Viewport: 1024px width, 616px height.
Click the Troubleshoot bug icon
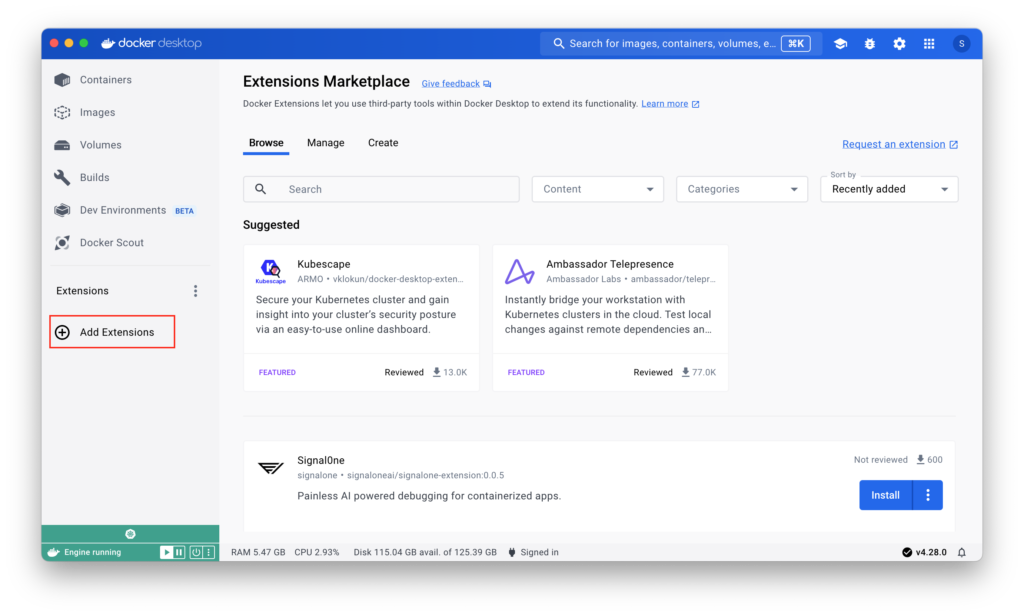pyautogui.click(x=870, y=44)
